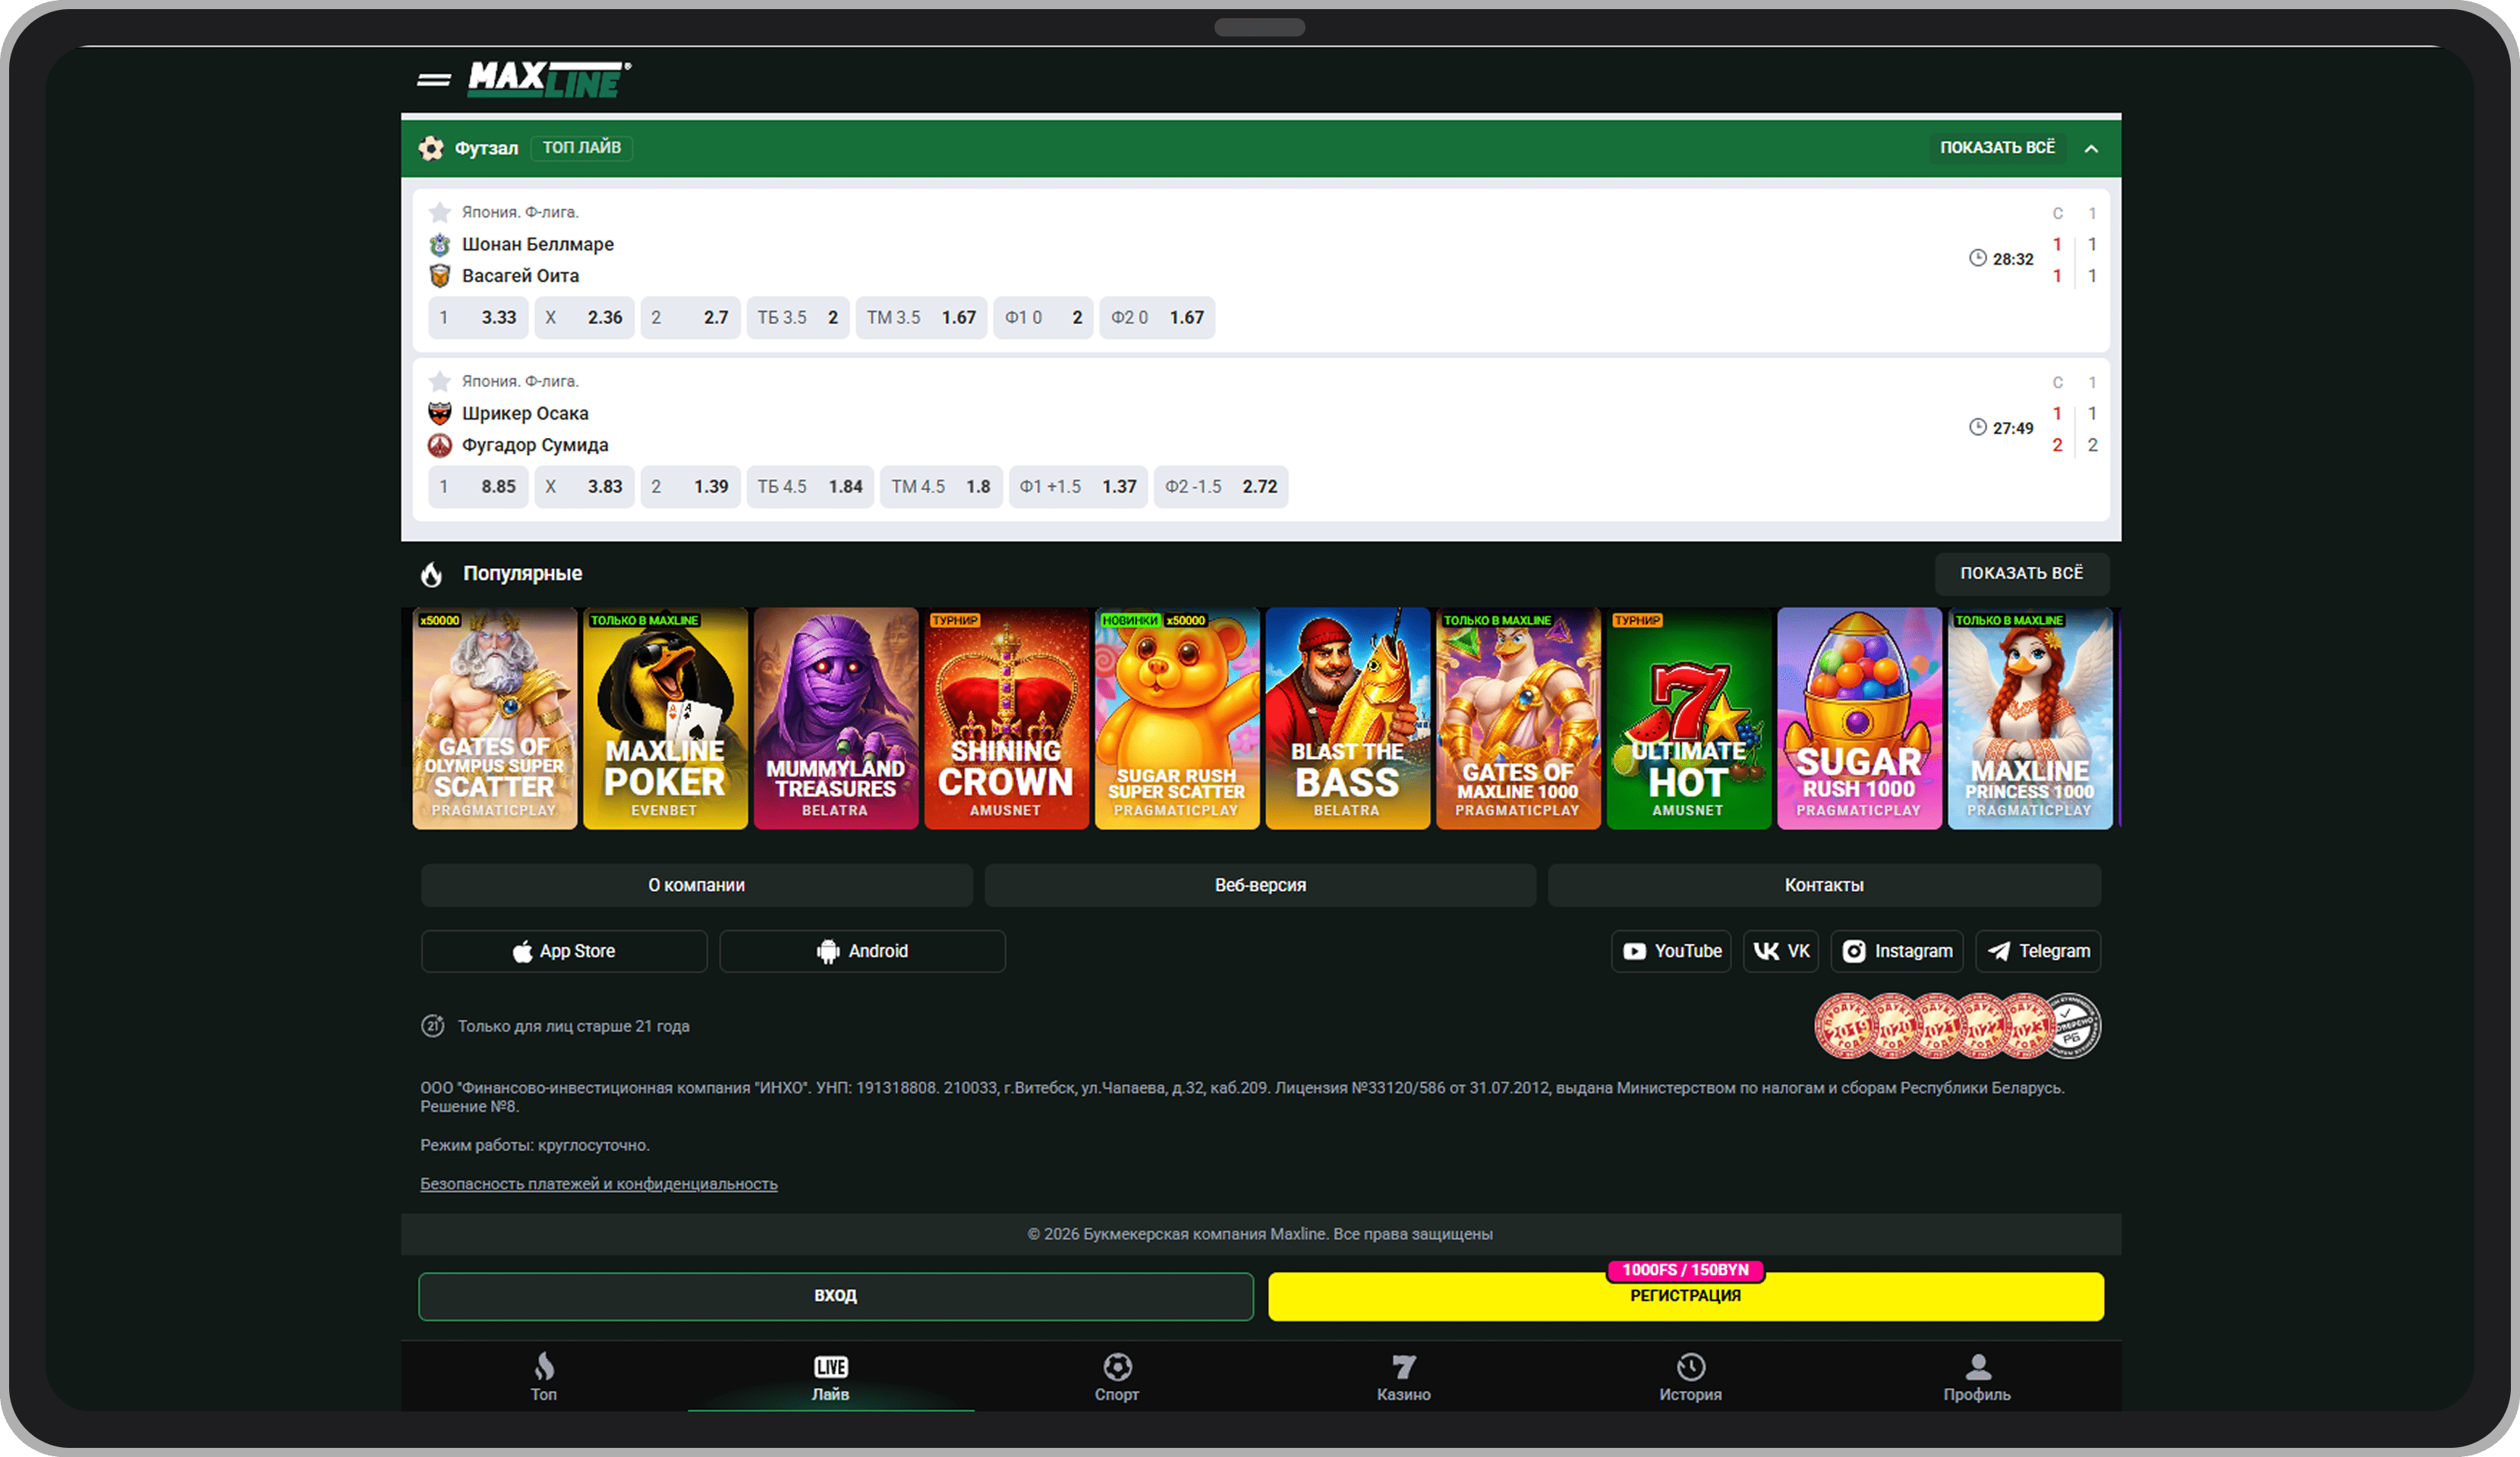Open Безопасность платежей и конфиденциальность link

click(599, 1184)
